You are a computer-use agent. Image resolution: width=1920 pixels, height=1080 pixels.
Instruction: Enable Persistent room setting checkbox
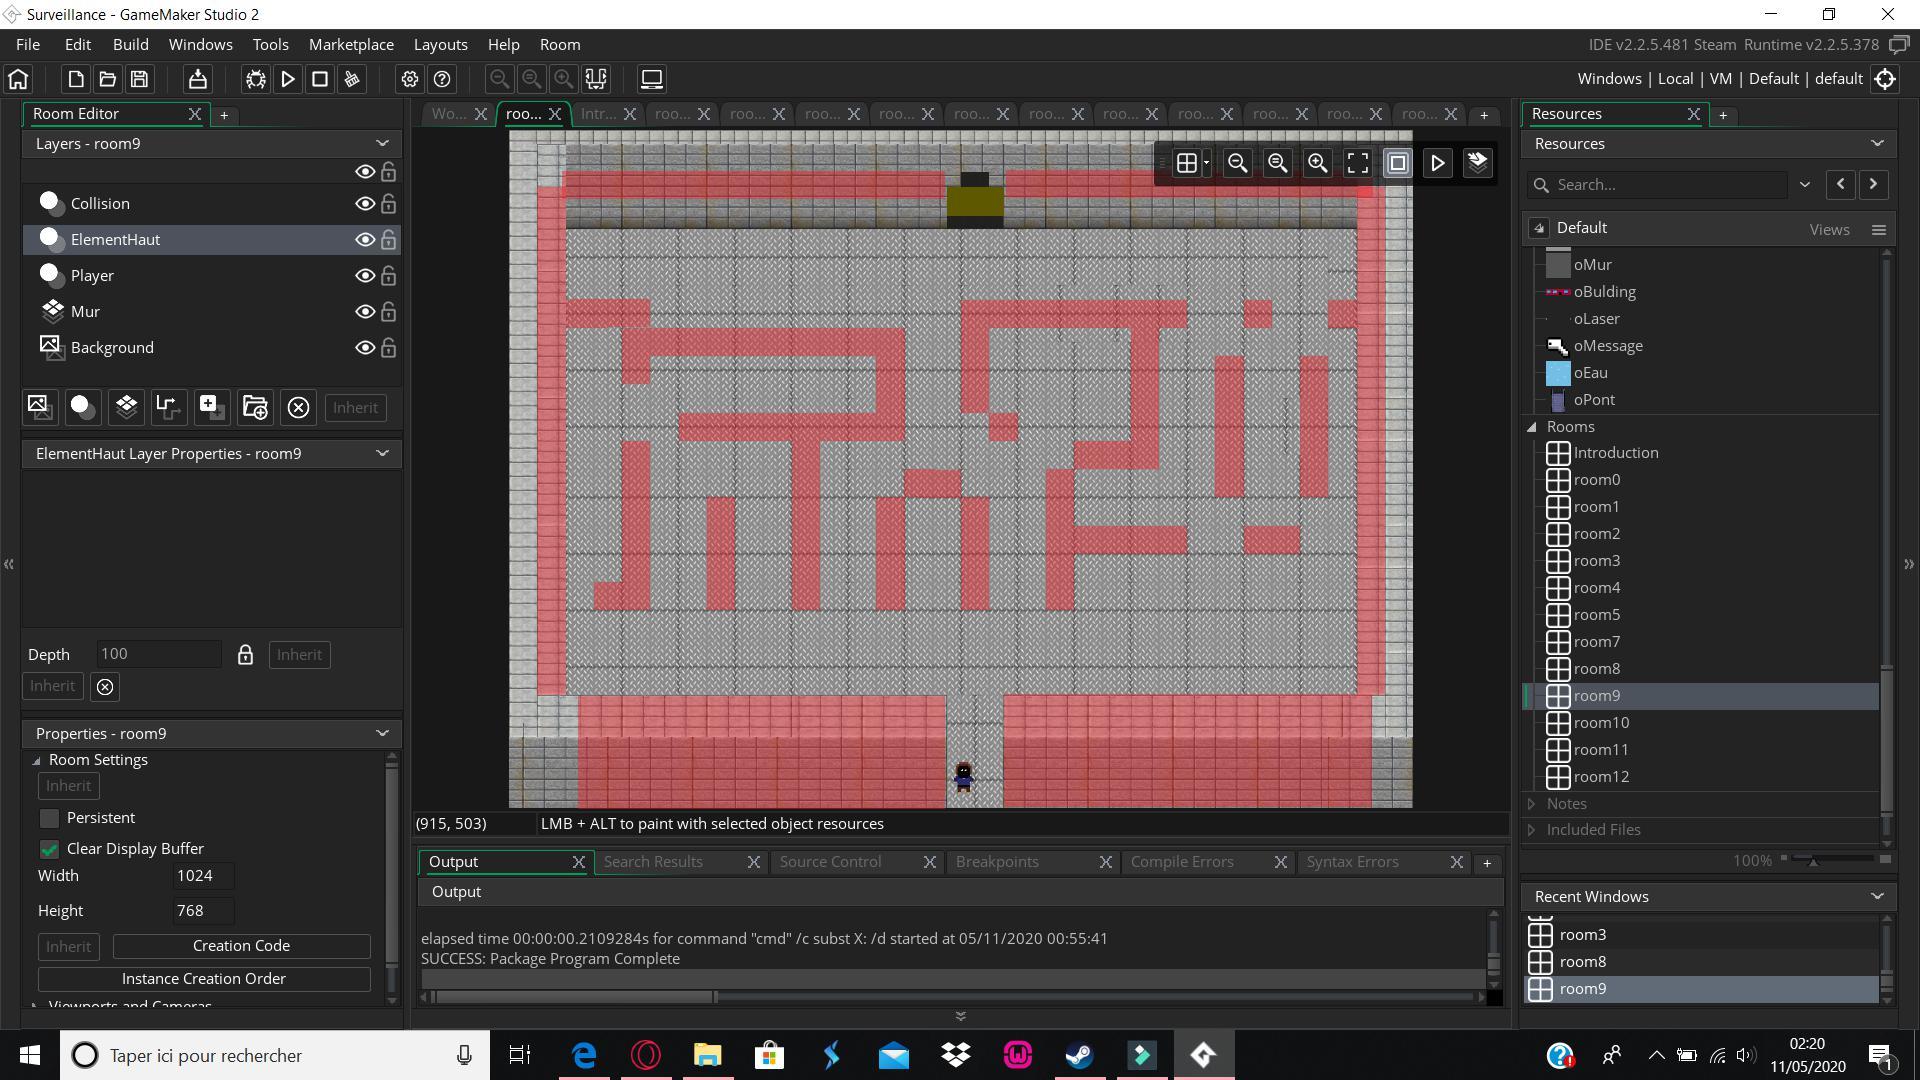49,818
